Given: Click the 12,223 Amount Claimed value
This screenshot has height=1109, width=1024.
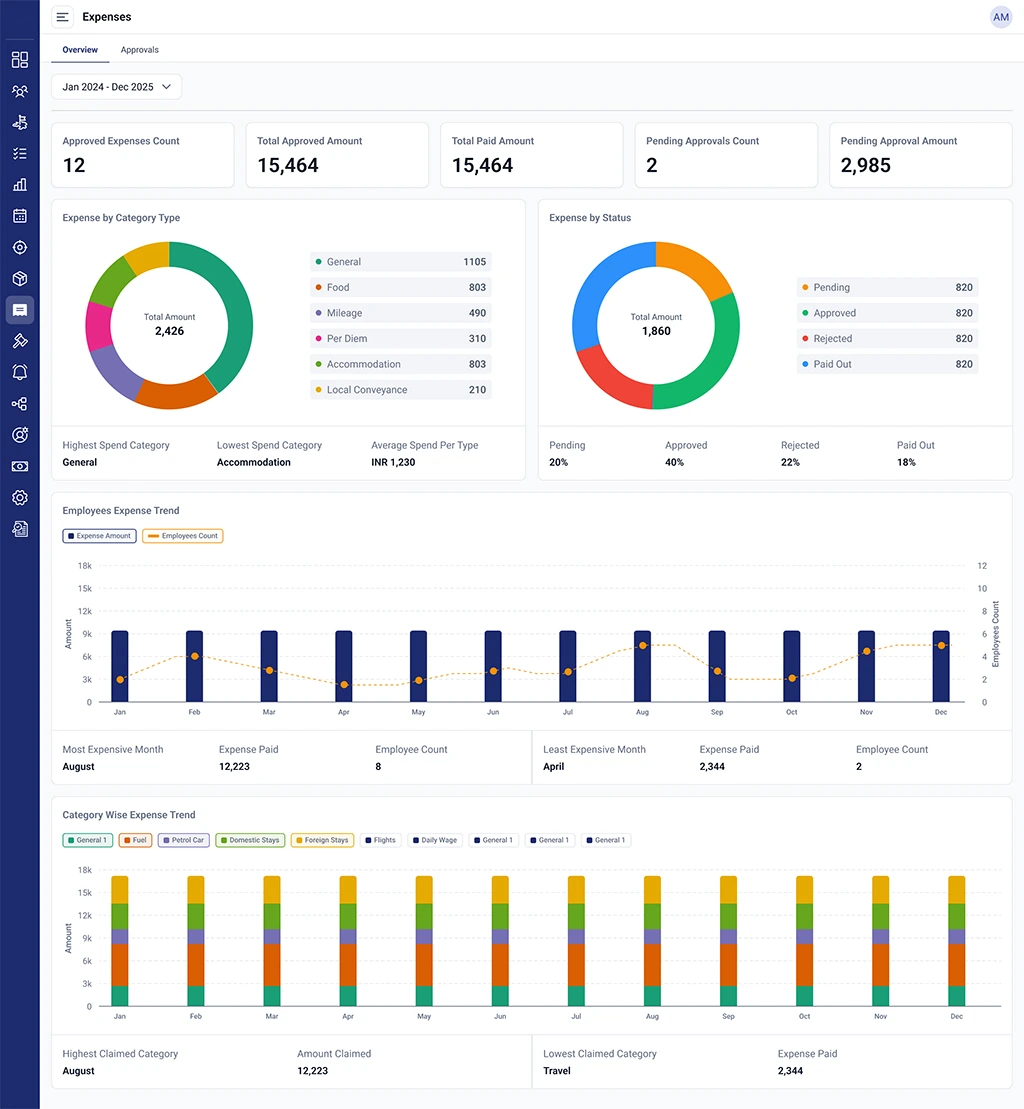Looking at the screenshot, I should (x=313, y=1071).
